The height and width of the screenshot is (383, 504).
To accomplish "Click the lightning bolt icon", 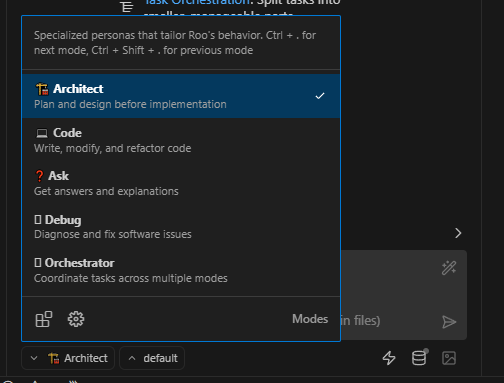I will tap(389, 358).
